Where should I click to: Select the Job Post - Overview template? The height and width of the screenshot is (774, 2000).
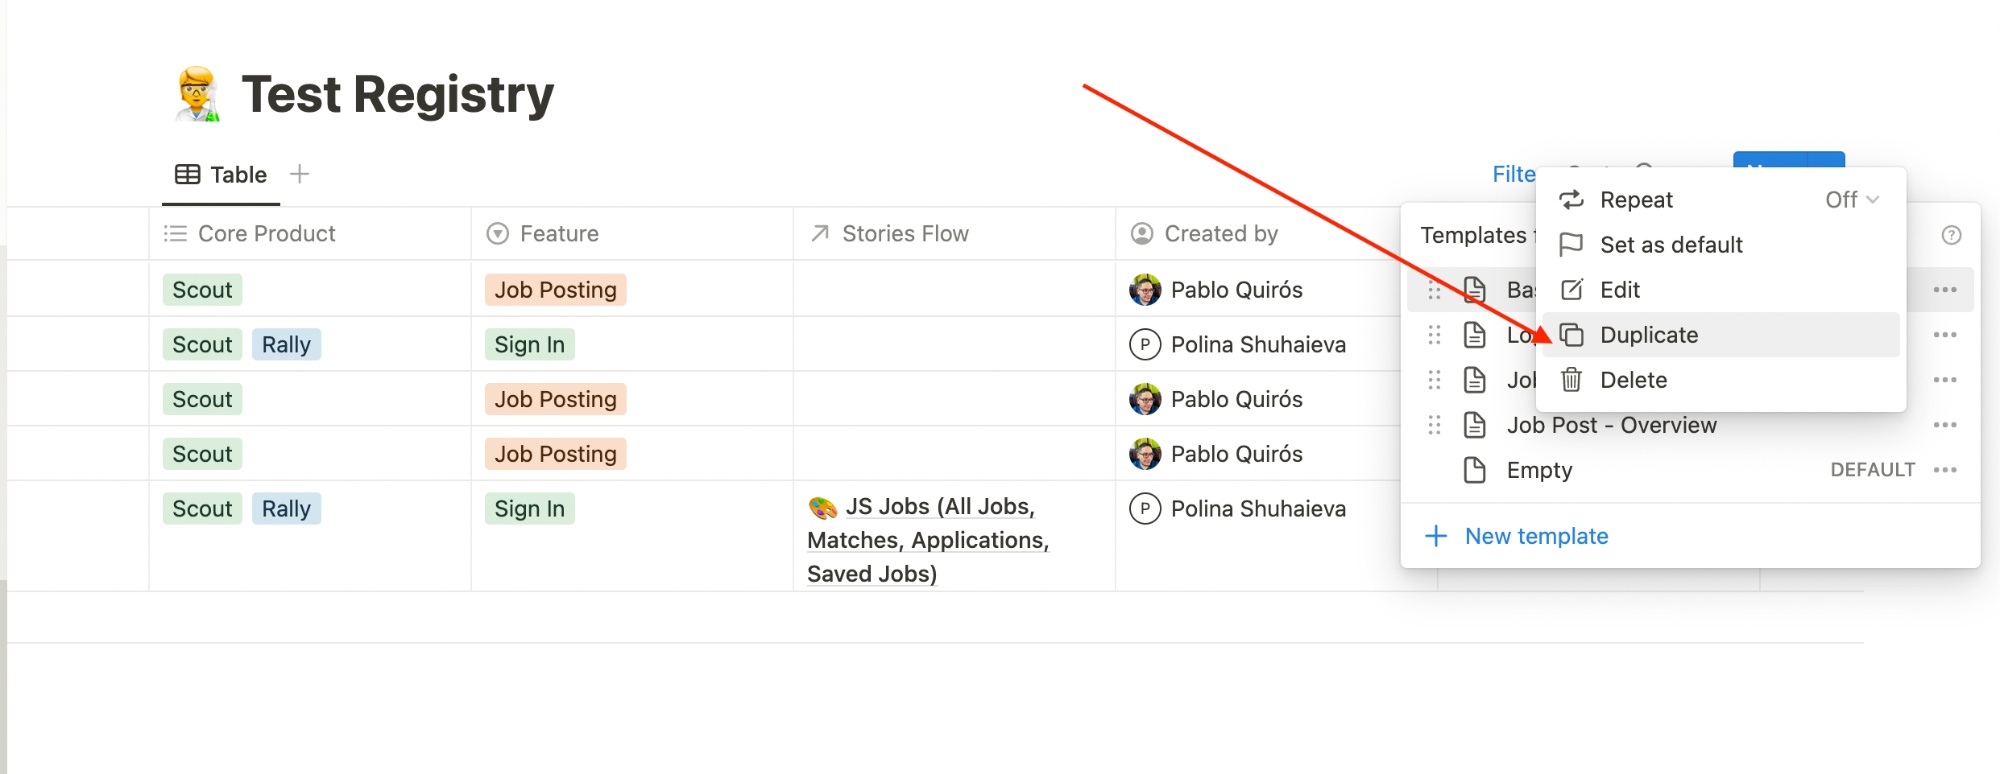[x=1611, y=425]
